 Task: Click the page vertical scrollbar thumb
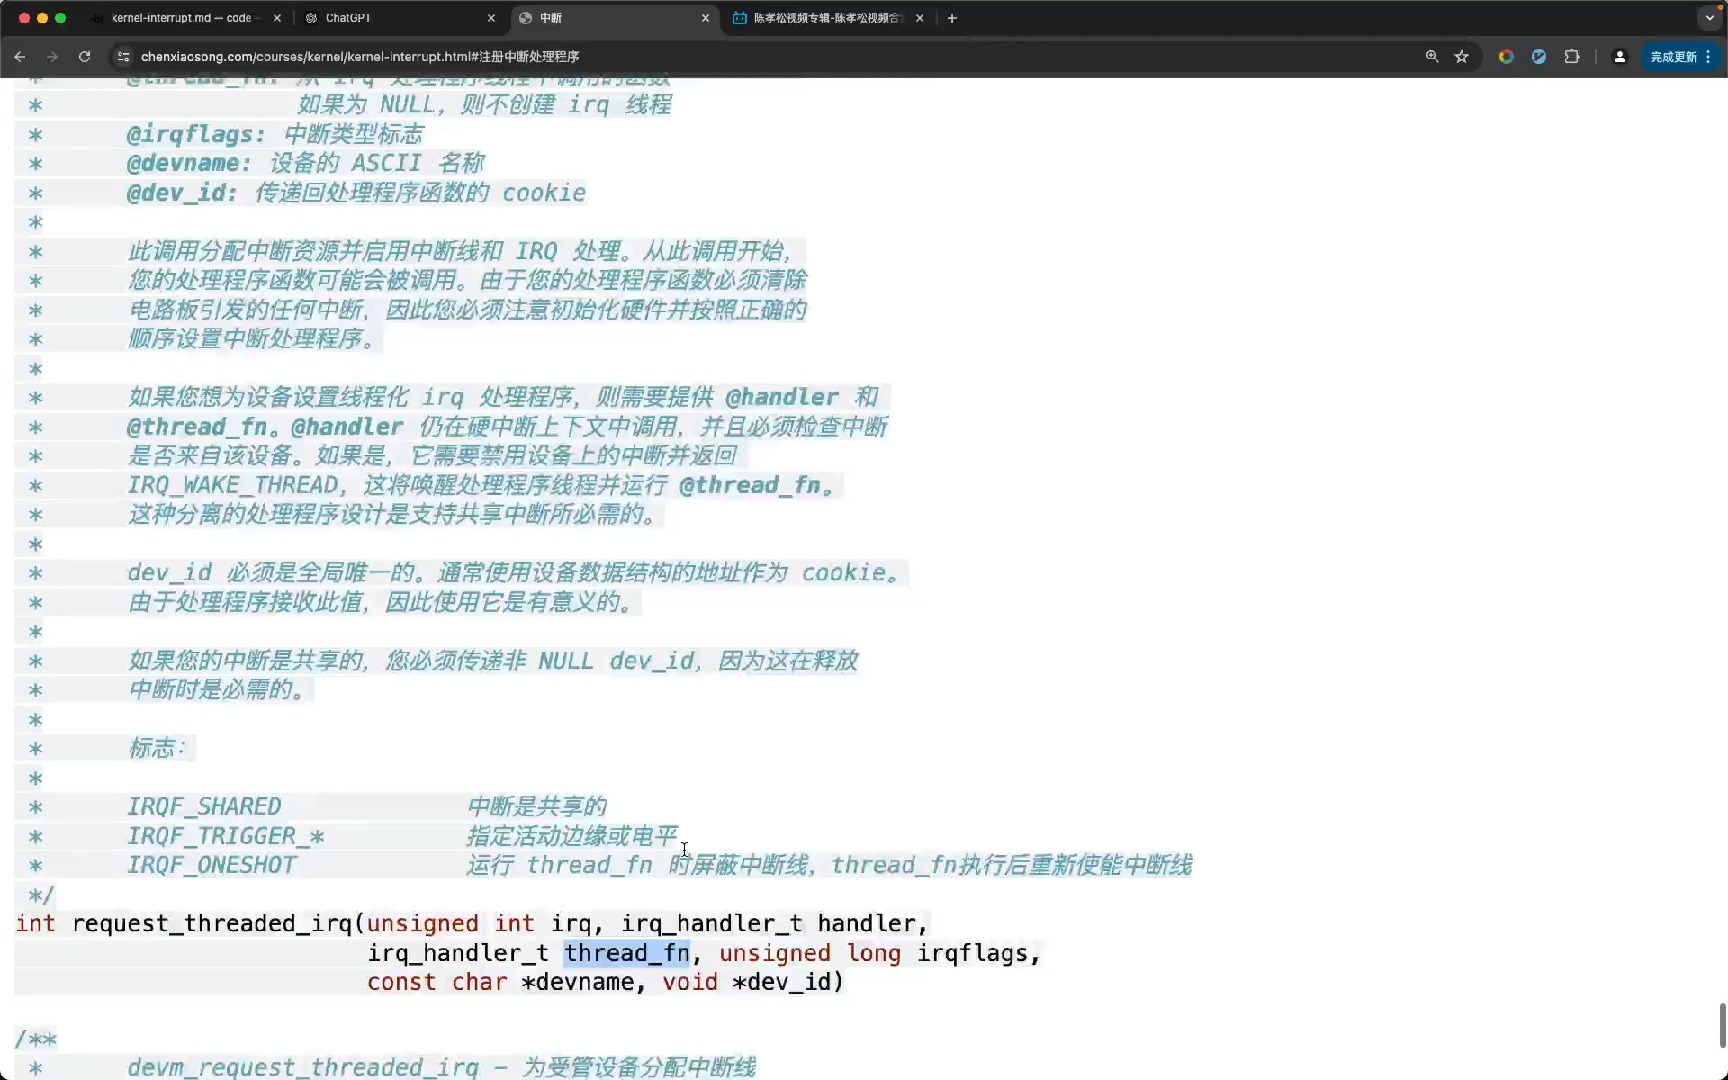click(1722, 1025)
